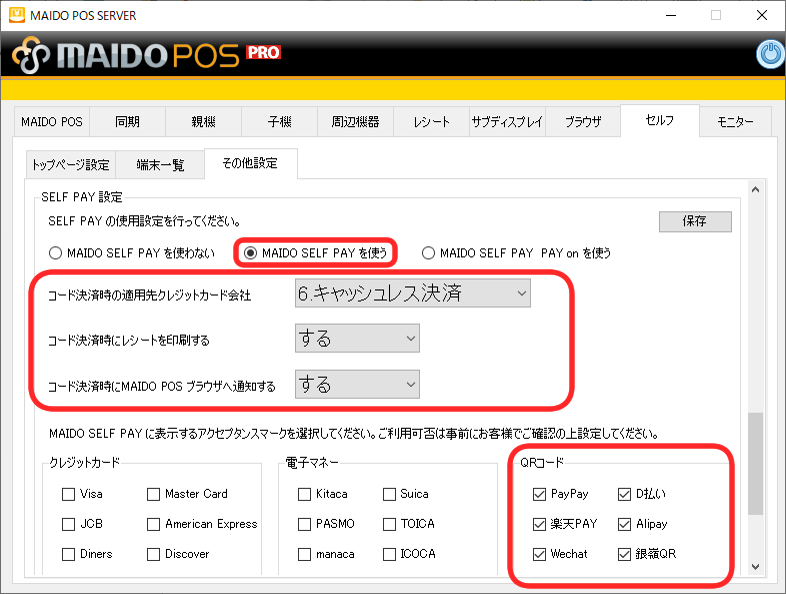Image resolution: width=786 pixels, height=594 pixels.
Task: Uncheck the PayPay checkbox
Action: 539,494
